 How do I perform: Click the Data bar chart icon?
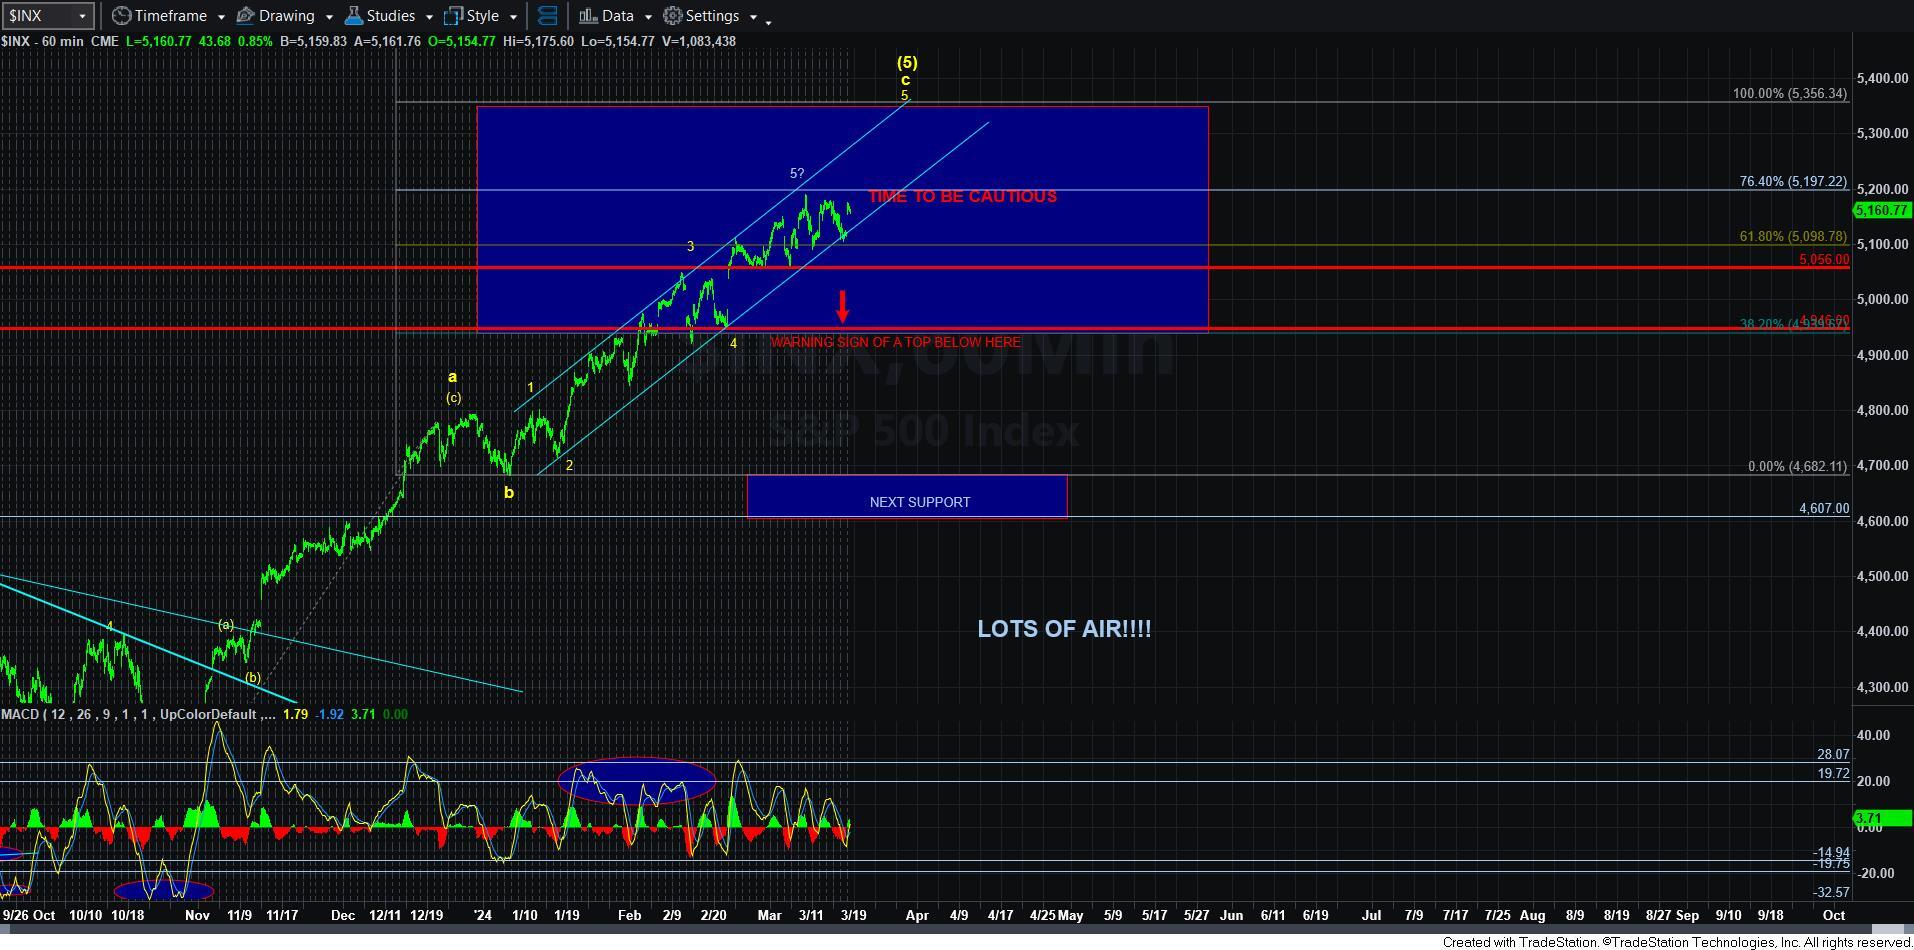[x=588, y=16]
